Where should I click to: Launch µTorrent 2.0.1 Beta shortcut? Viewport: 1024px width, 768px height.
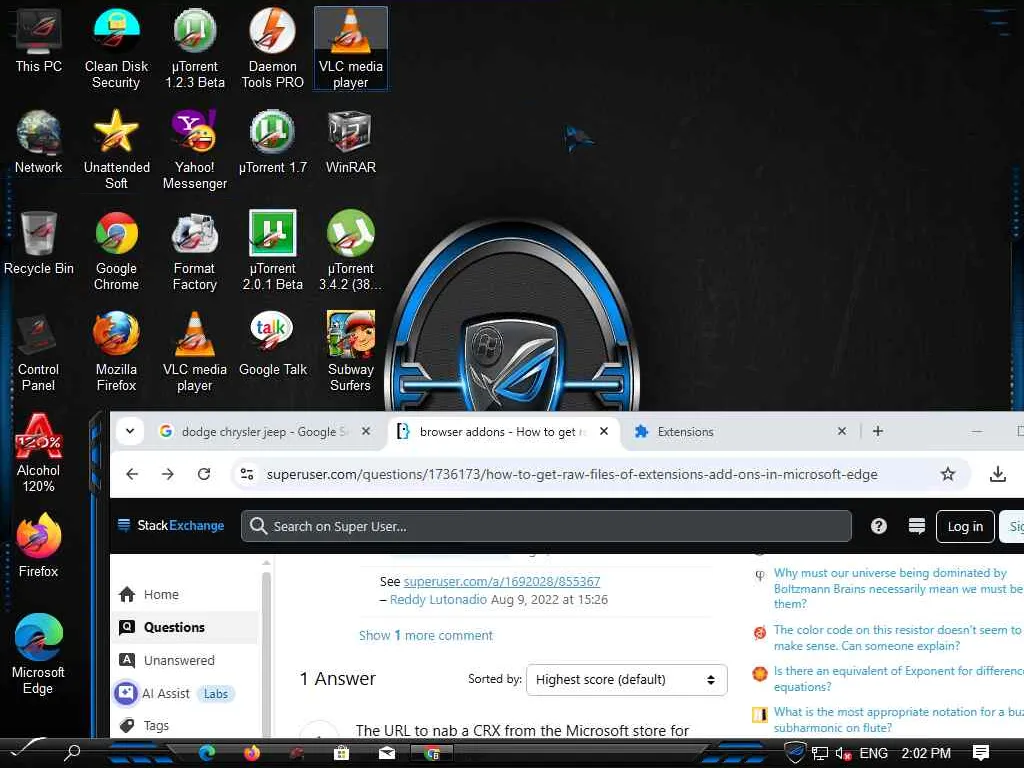coord(272,251)
